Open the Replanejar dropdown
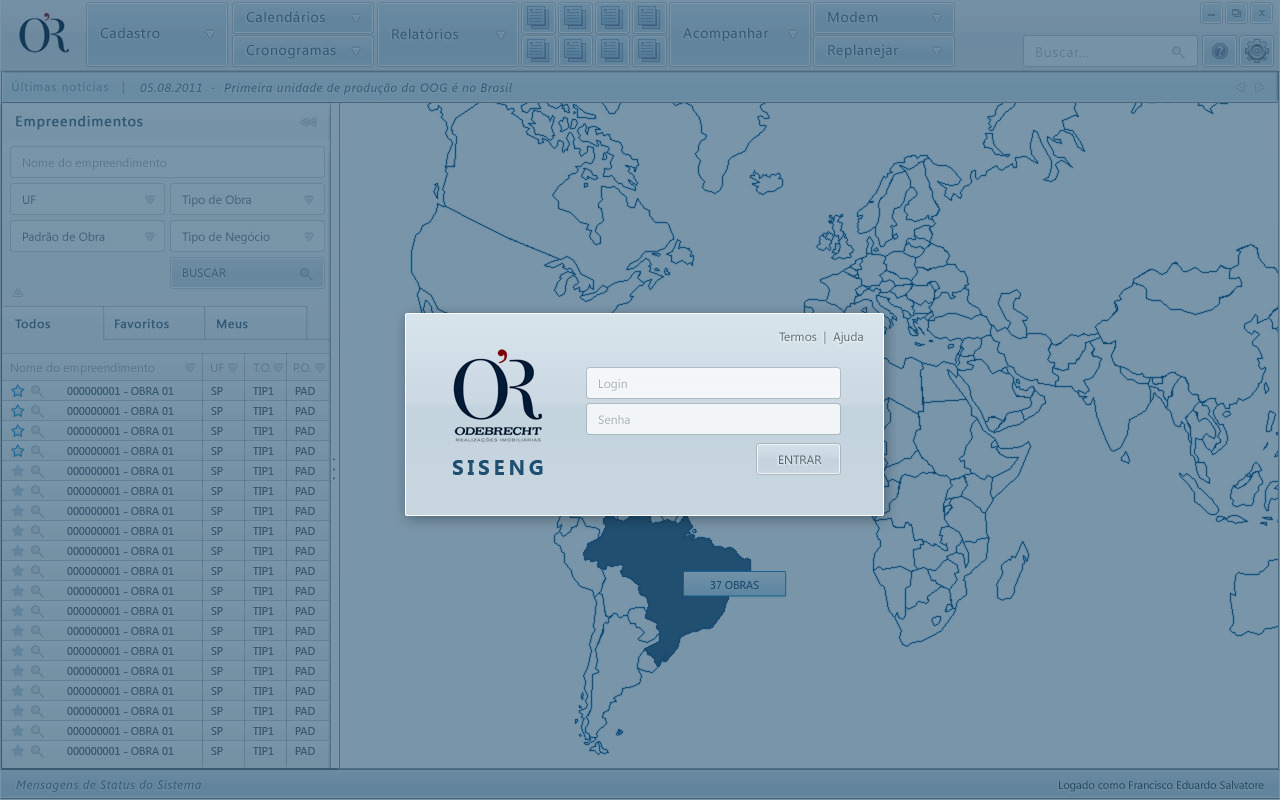This screenshot has width=1280, height=800. 884,50
